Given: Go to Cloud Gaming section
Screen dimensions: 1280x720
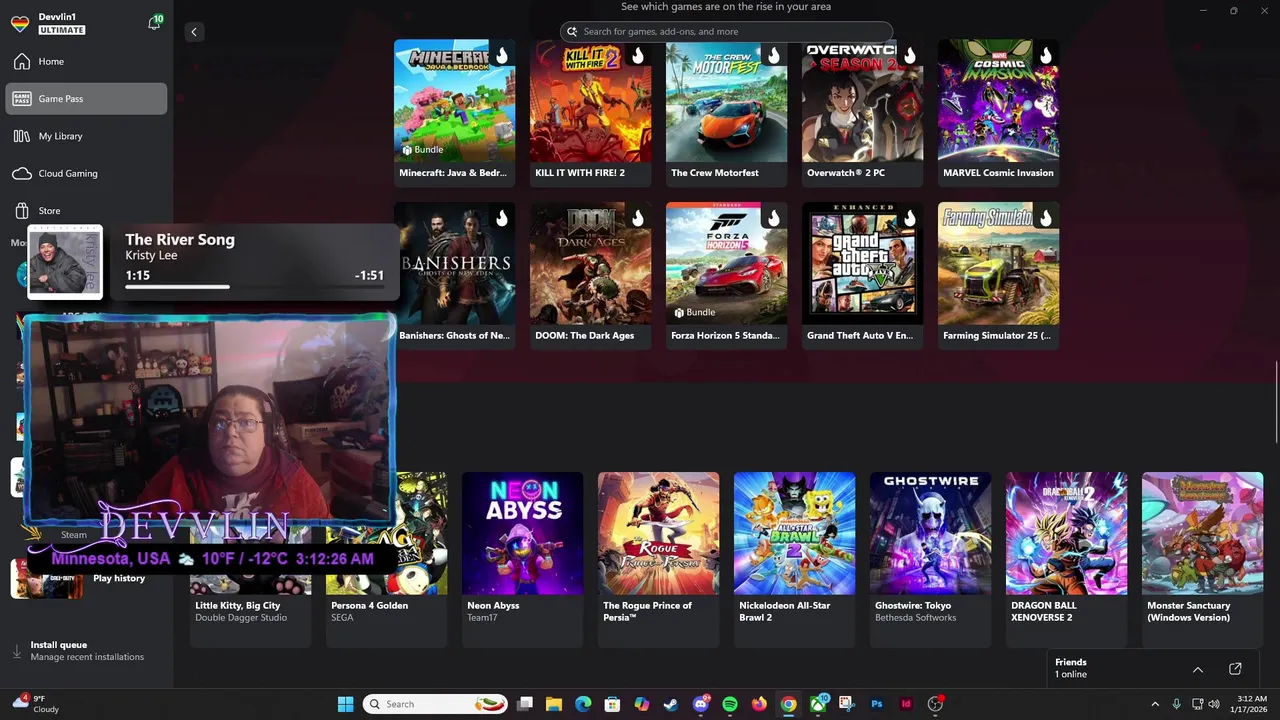Looking at the screenshot, I should pyautogui.click(x=86, y=173).
